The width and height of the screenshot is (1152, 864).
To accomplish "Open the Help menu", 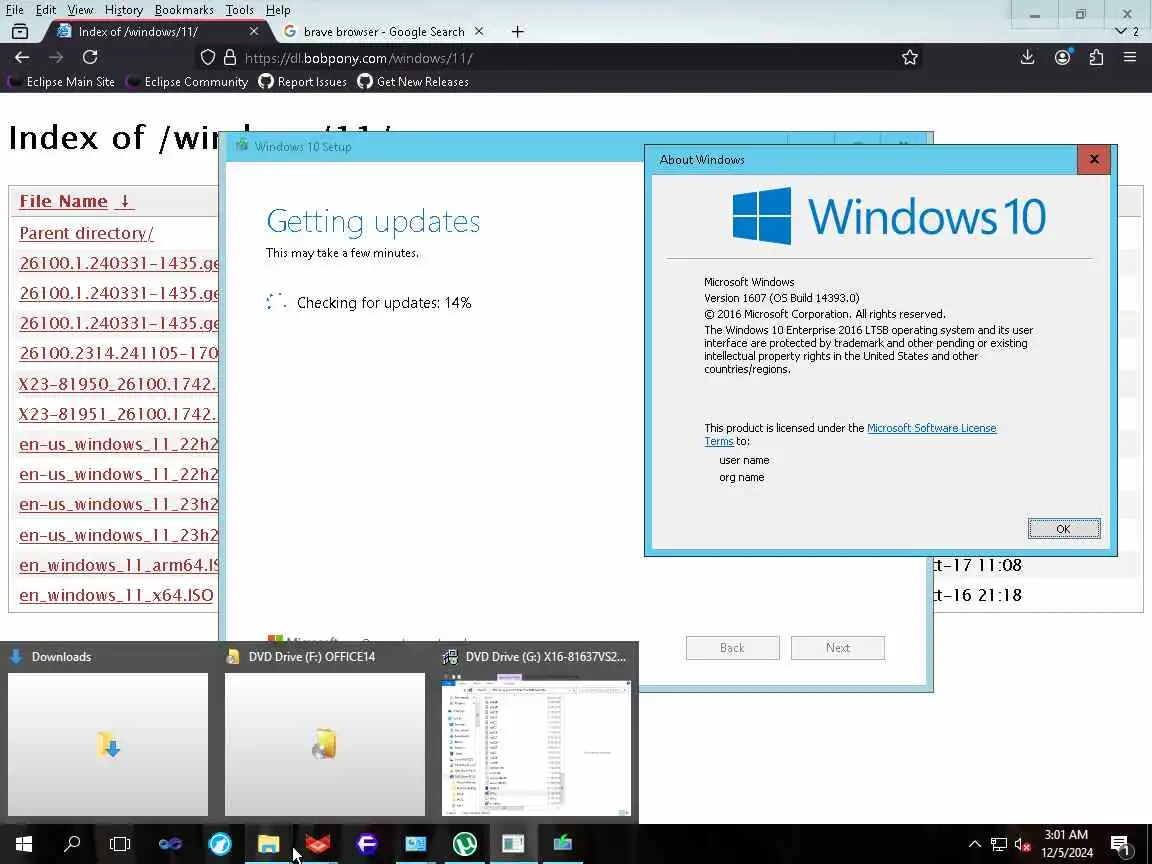I will (x=278, y=10).
